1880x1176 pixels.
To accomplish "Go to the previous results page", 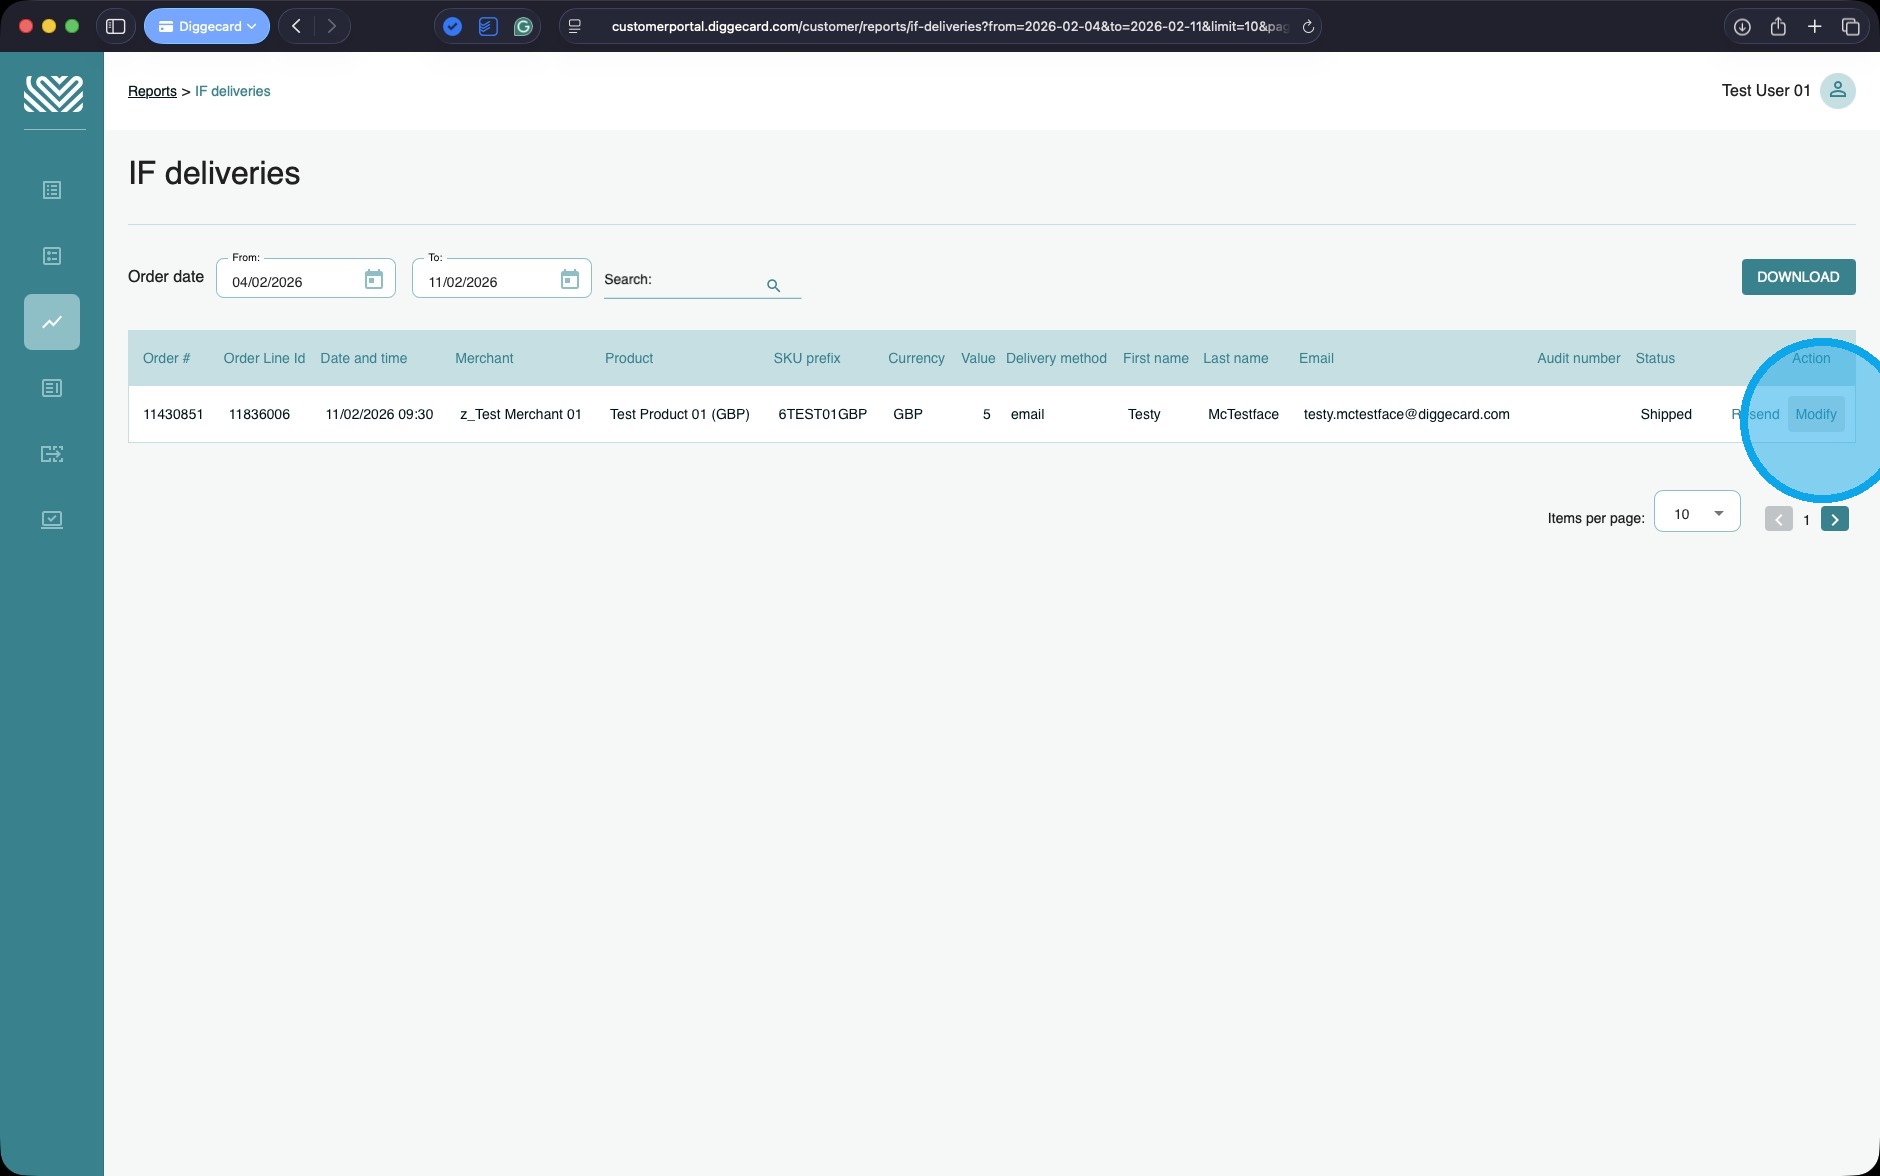I will (x=1779, y=519).
